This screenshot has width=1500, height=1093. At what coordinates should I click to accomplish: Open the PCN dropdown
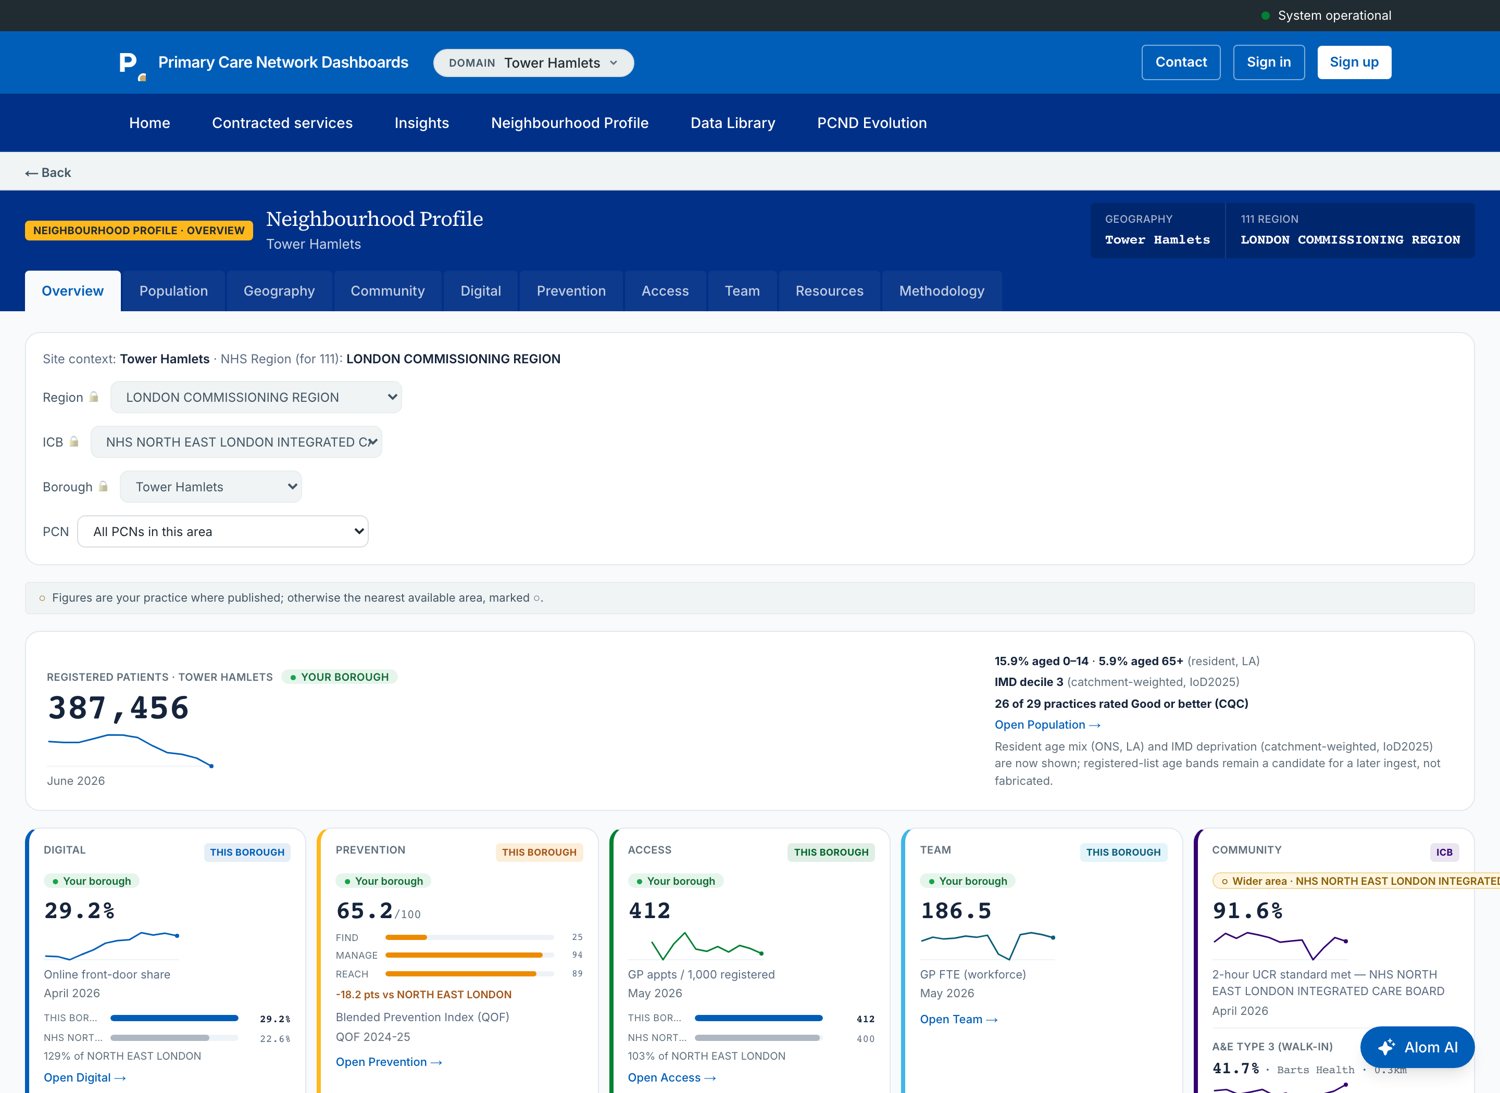click(223, 532)
